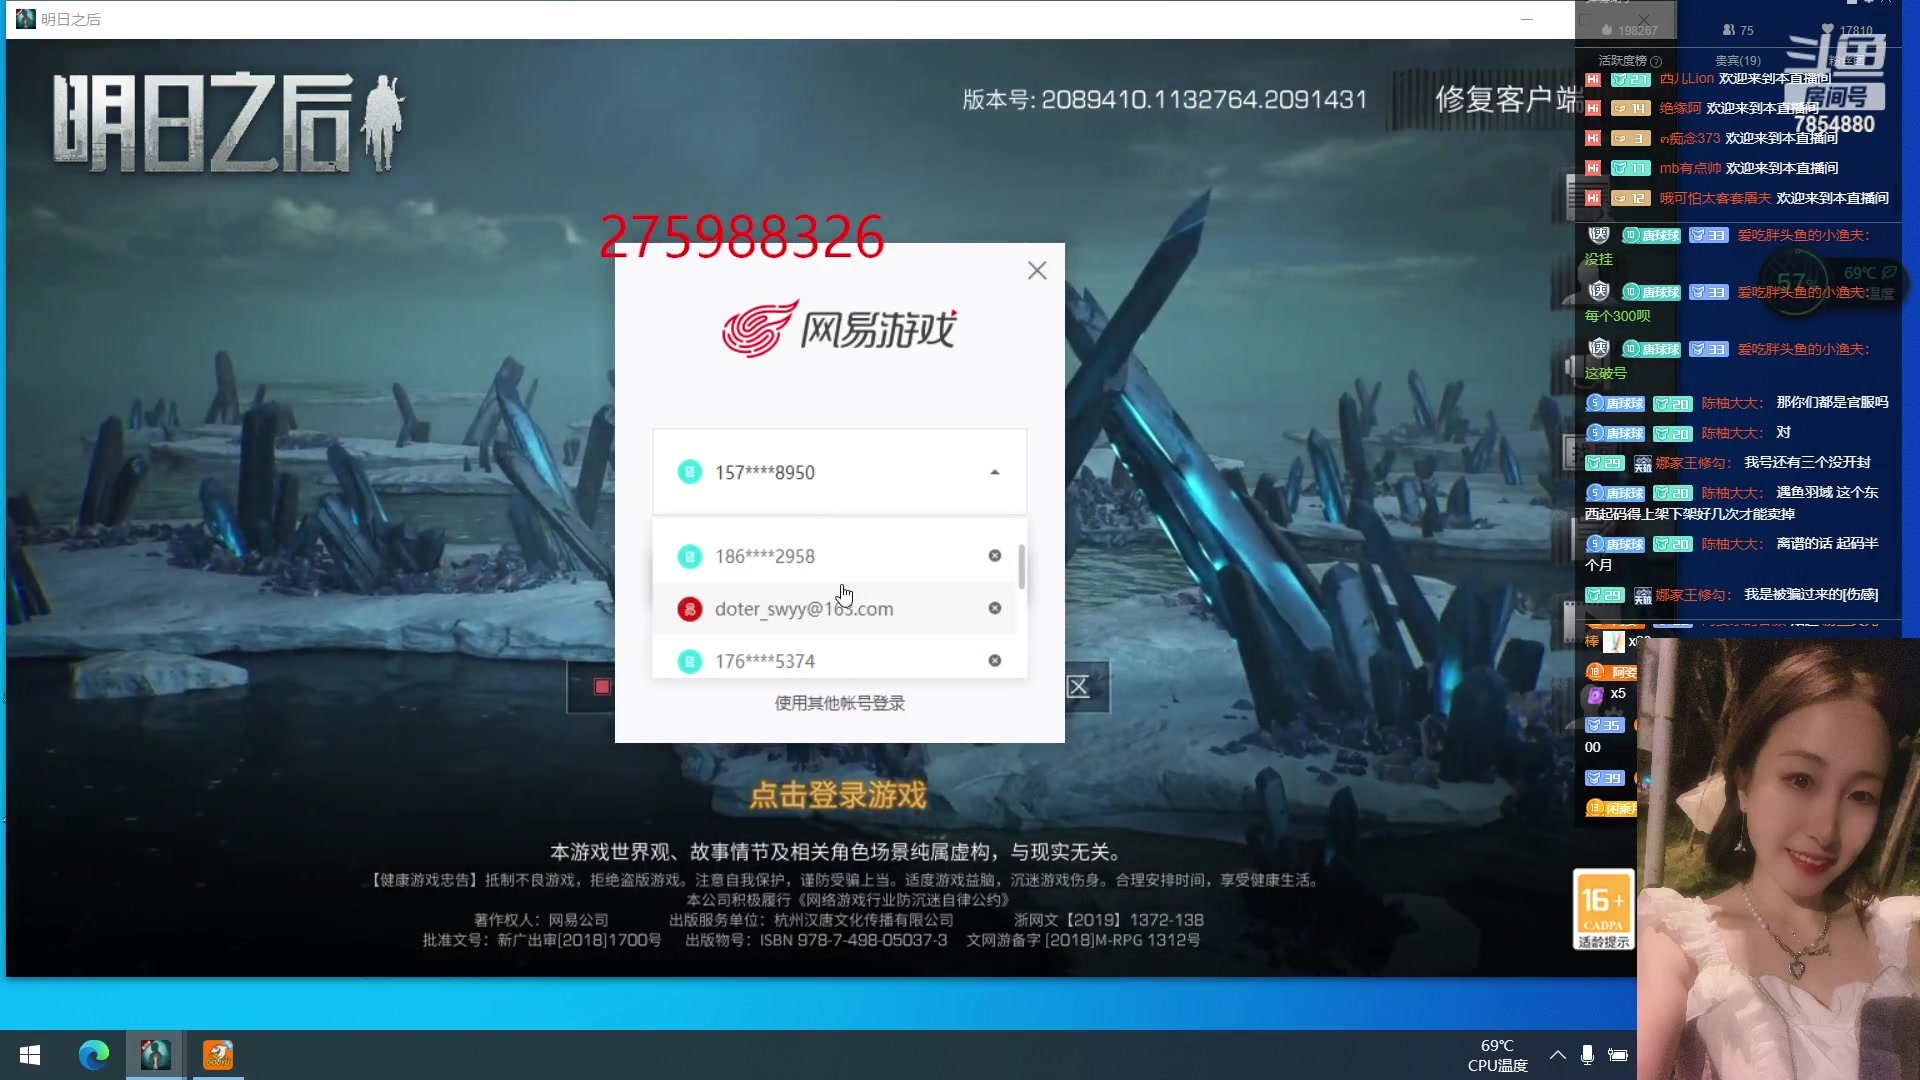The image size is (1920, 1080).
Task: Open Microsoft Edge from taskbar
Action: click(x=93, y=1055)
